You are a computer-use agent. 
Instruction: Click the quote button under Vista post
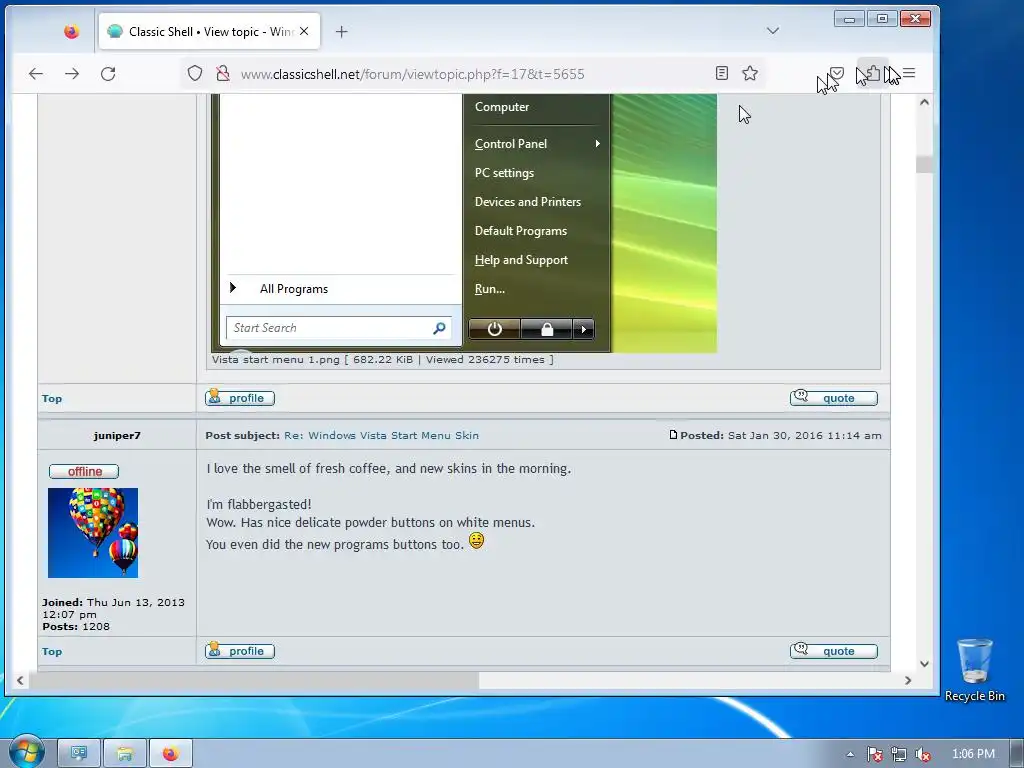tap(833, 398)
